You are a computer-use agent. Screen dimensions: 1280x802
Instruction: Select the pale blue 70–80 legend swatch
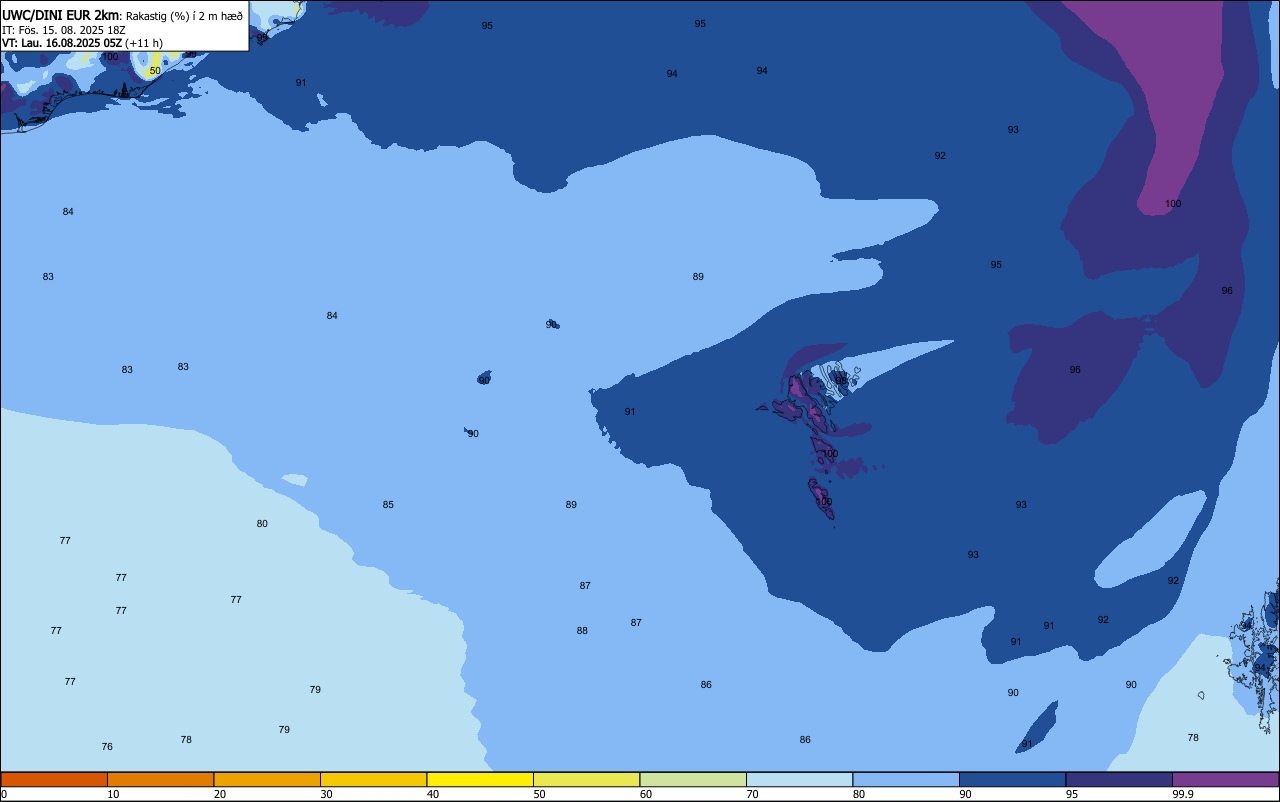[x=799, y=779]
